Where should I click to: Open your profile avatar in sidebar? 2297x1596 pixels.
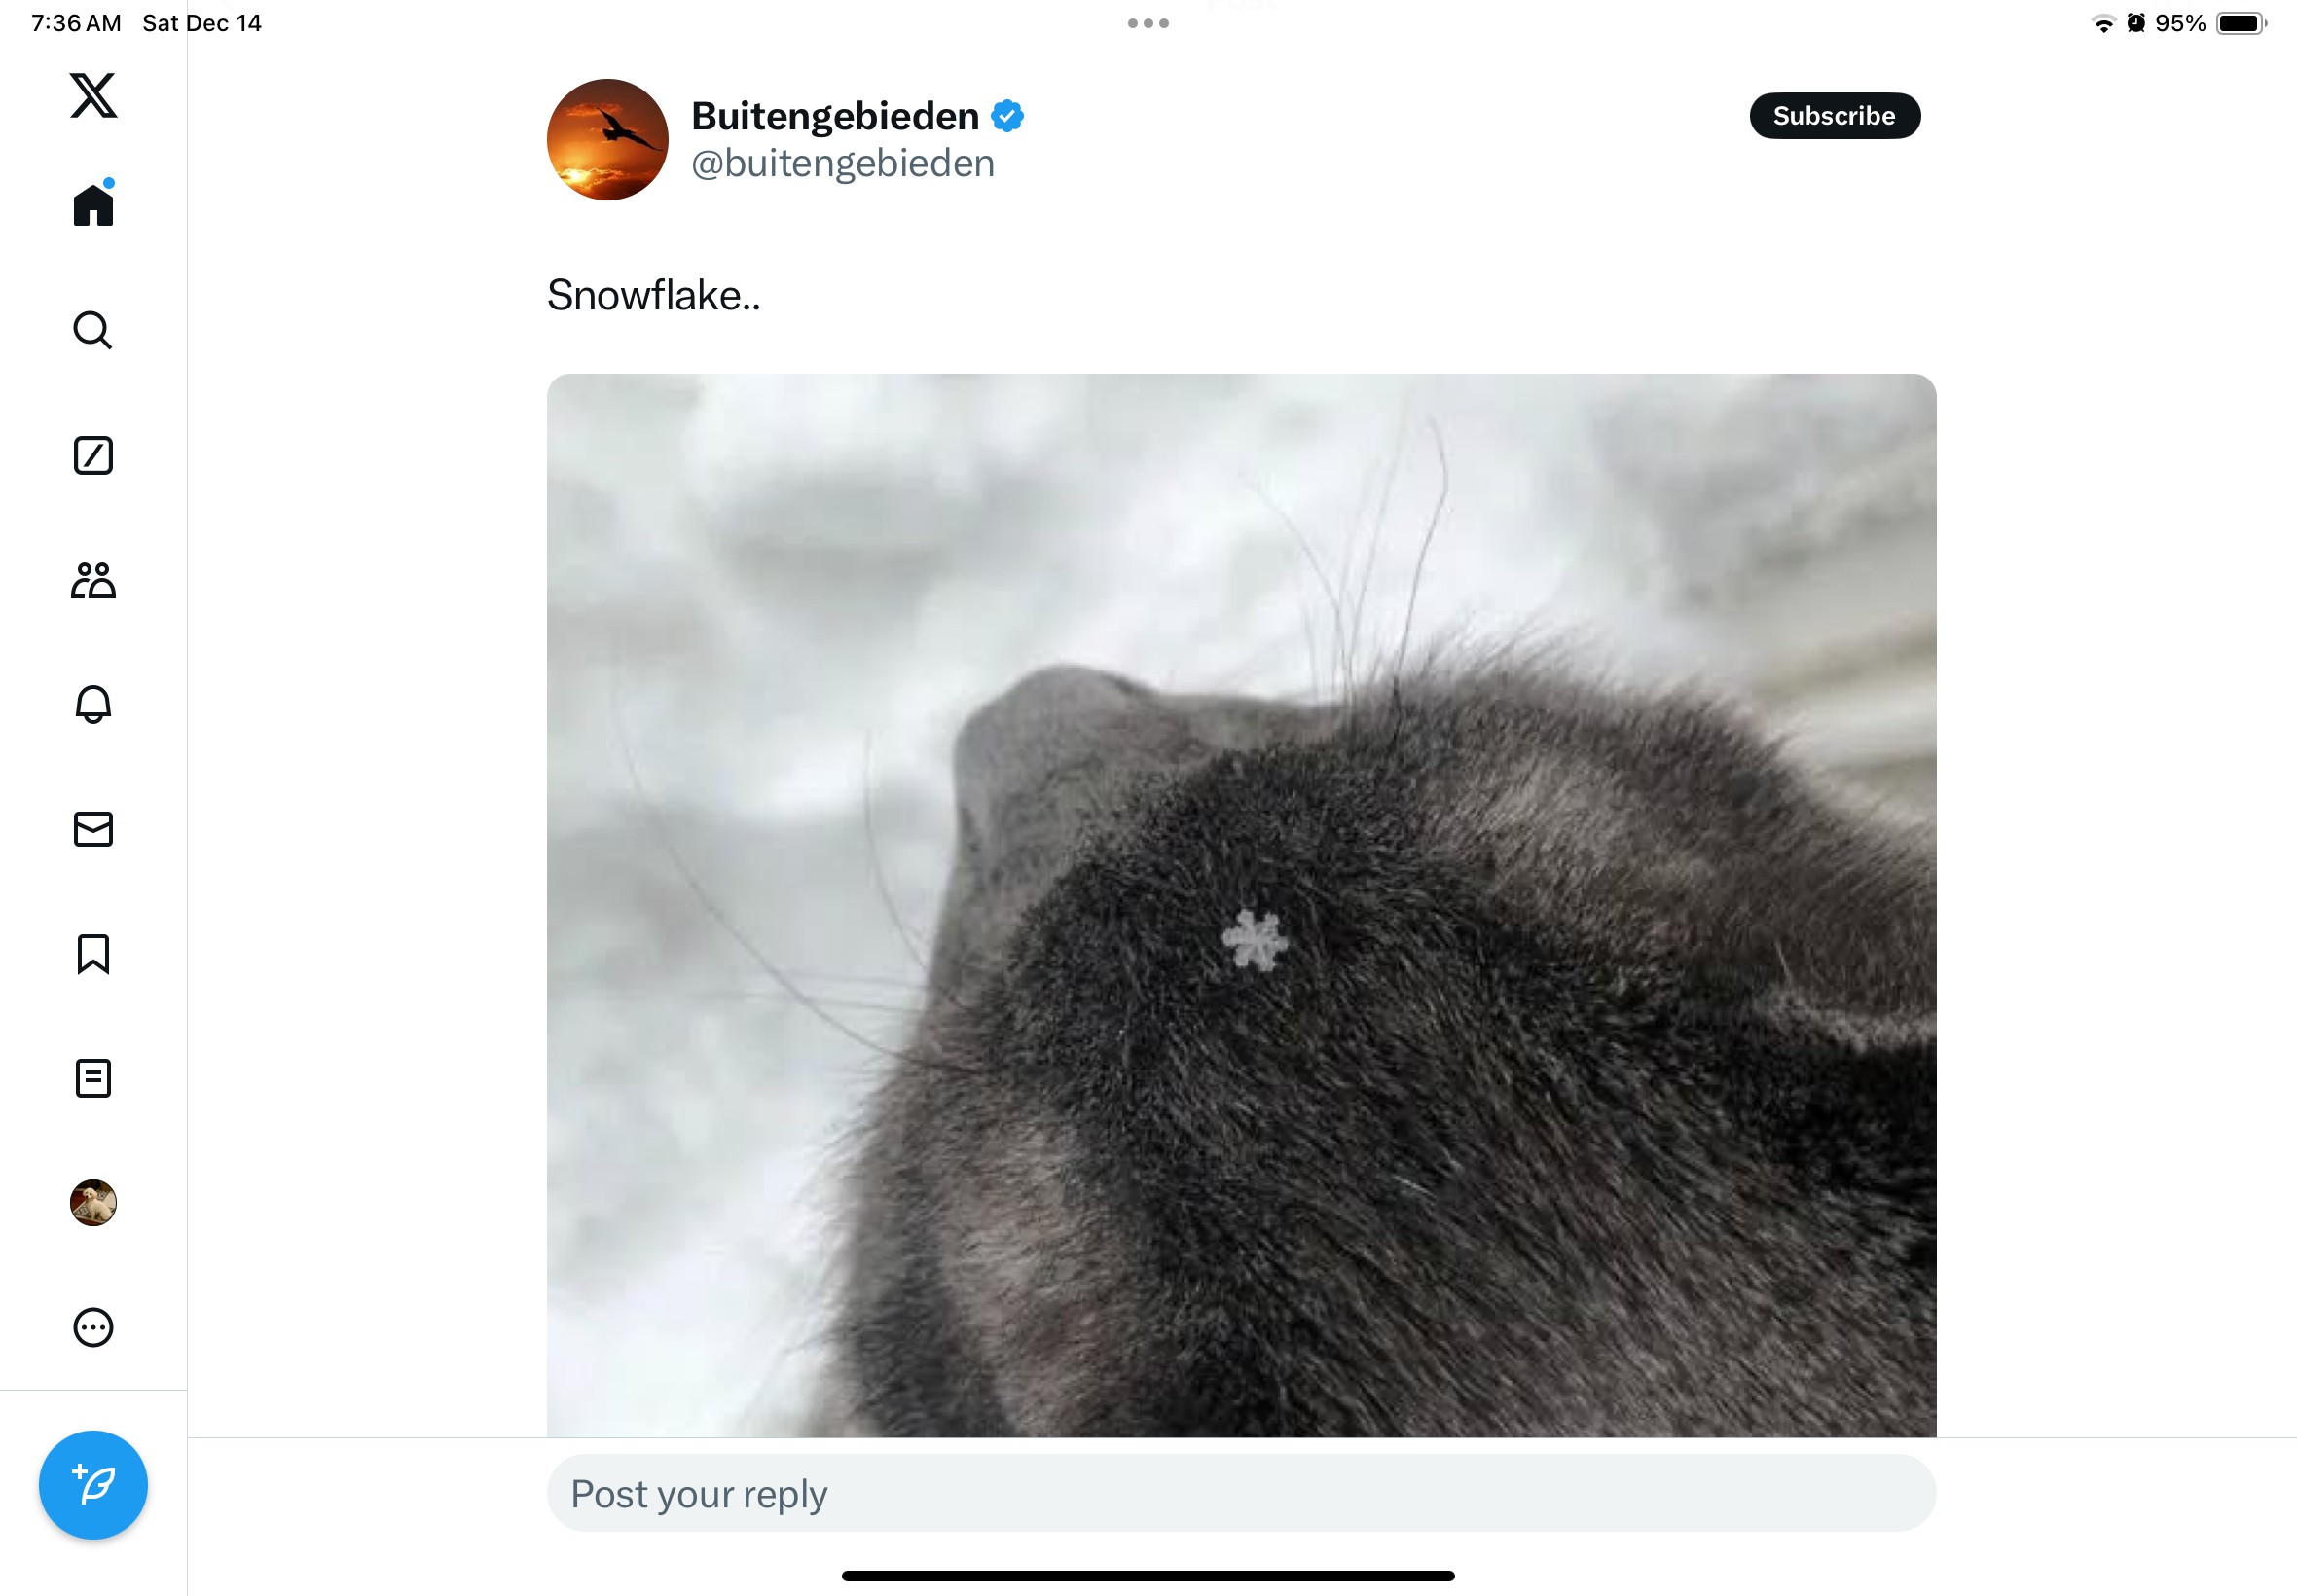point(93,1203)
